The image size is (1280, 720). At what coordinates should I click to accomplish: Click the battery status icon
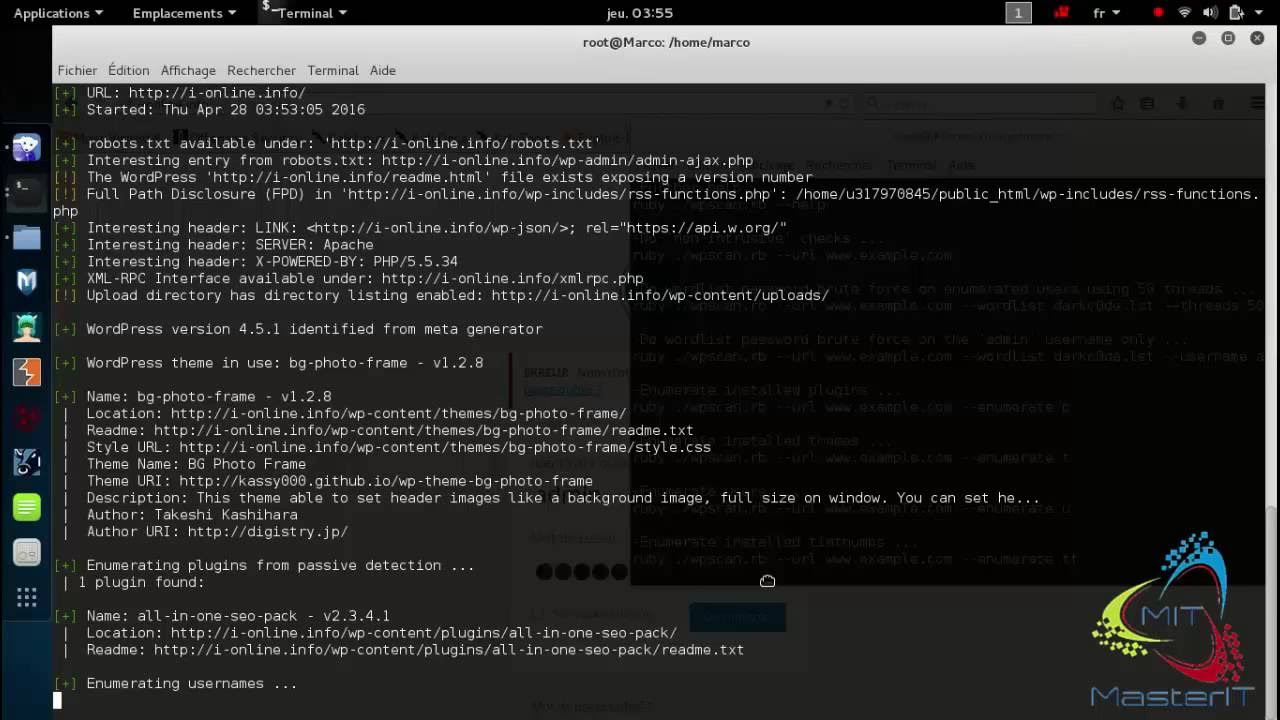(x=1236, y=13)
